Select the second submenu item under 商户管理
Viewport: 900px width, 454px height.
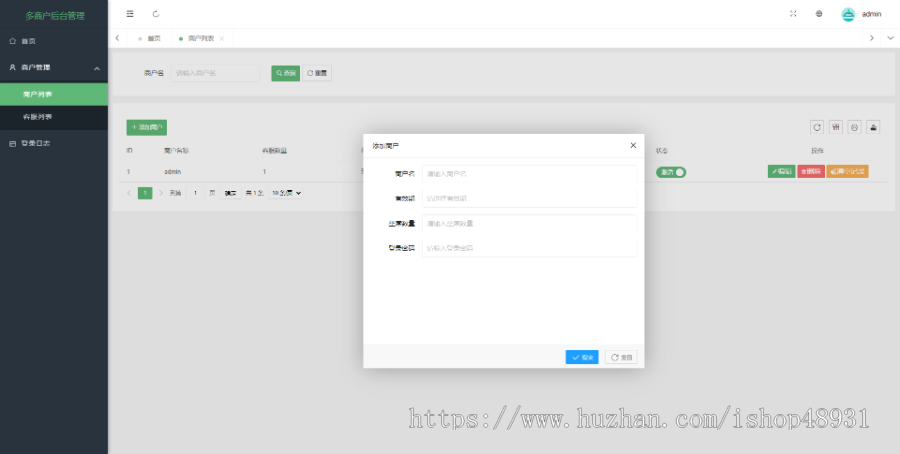54,117
